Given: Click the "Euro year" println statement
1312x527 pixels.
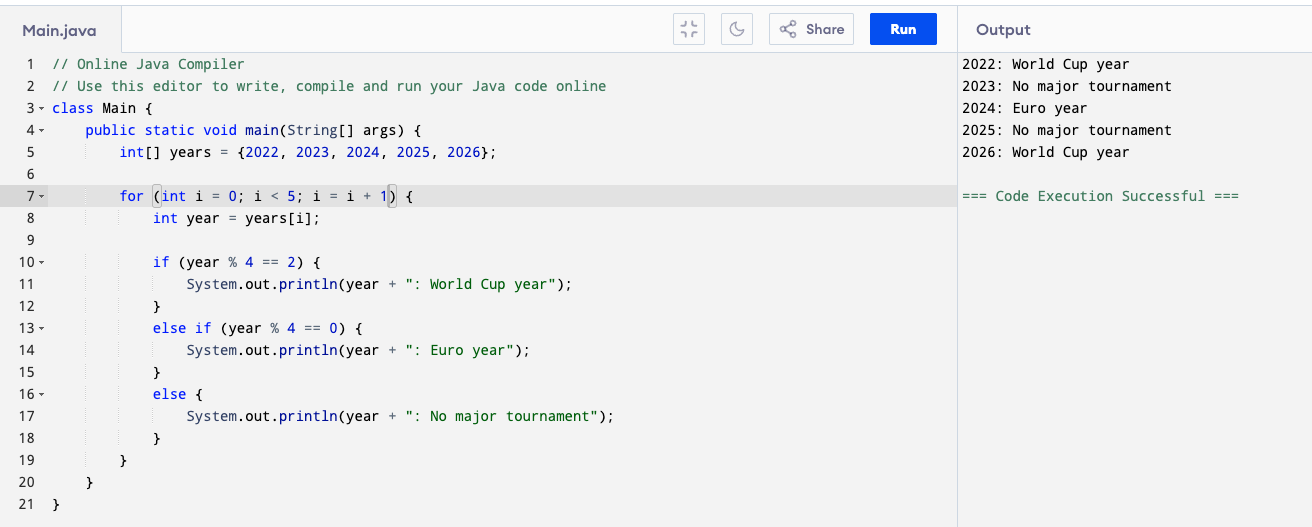Looking at the screenshot, I should coord(357,350).
